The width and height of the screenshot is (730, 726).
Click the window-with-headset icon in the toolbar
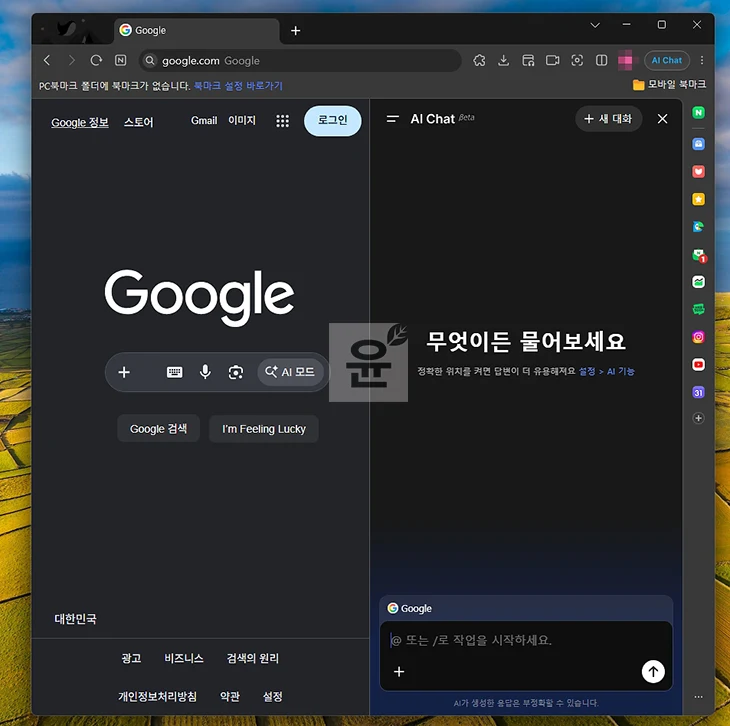coord(528,61)
